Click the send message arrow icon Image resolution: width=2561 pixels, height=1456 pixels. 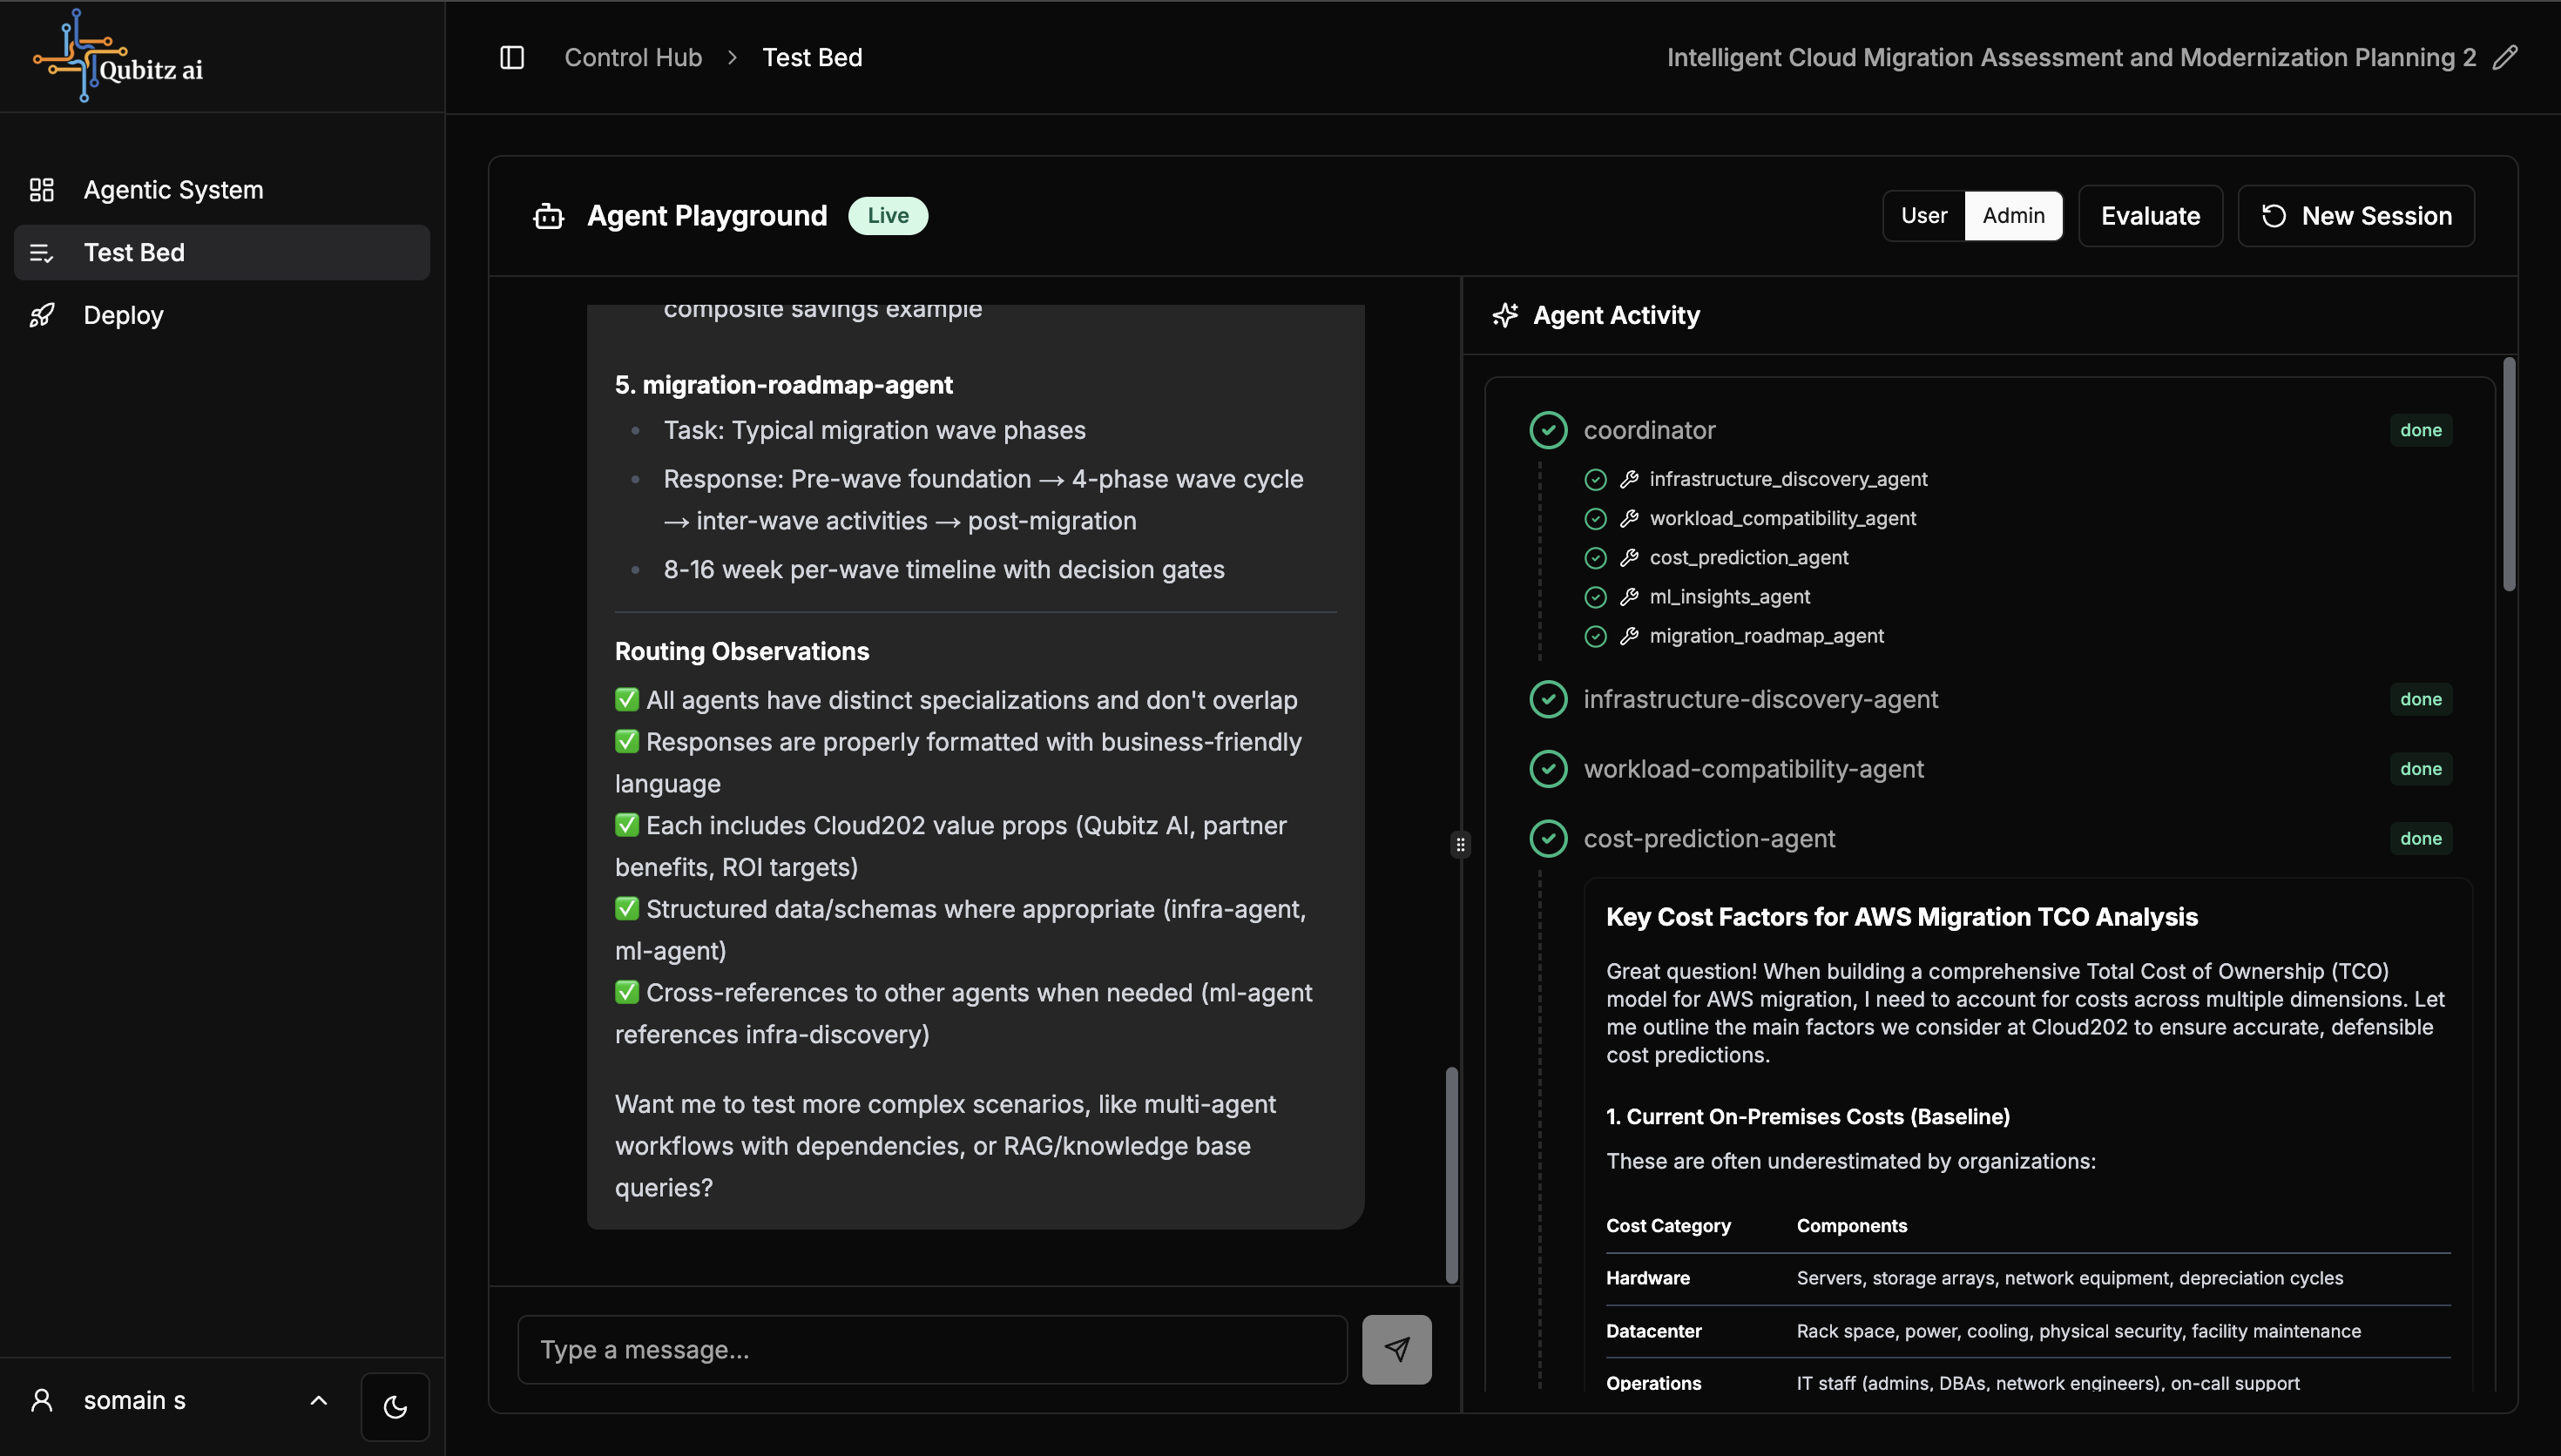pyautogui.click(x=1396, y=1349)
